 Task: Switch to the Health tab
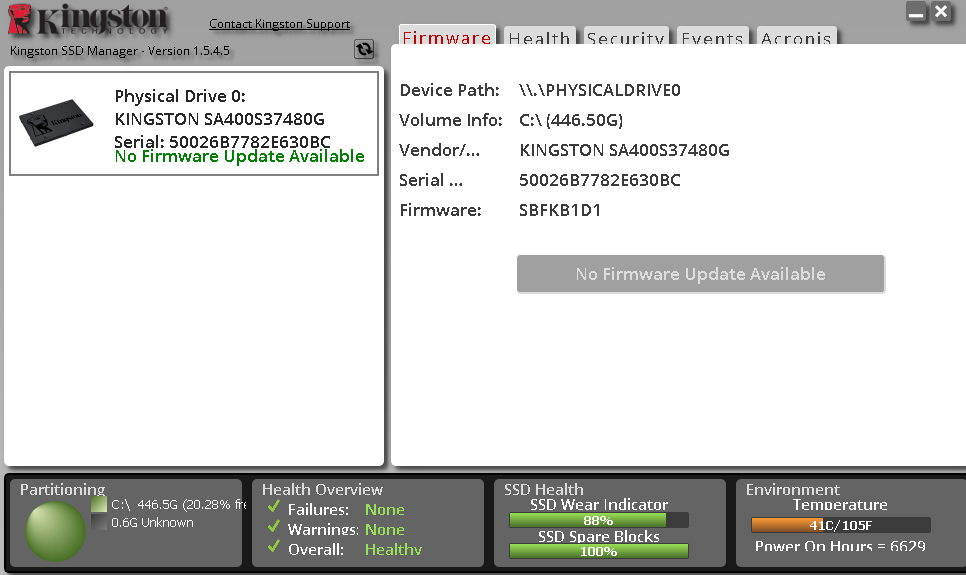(540, 36)
